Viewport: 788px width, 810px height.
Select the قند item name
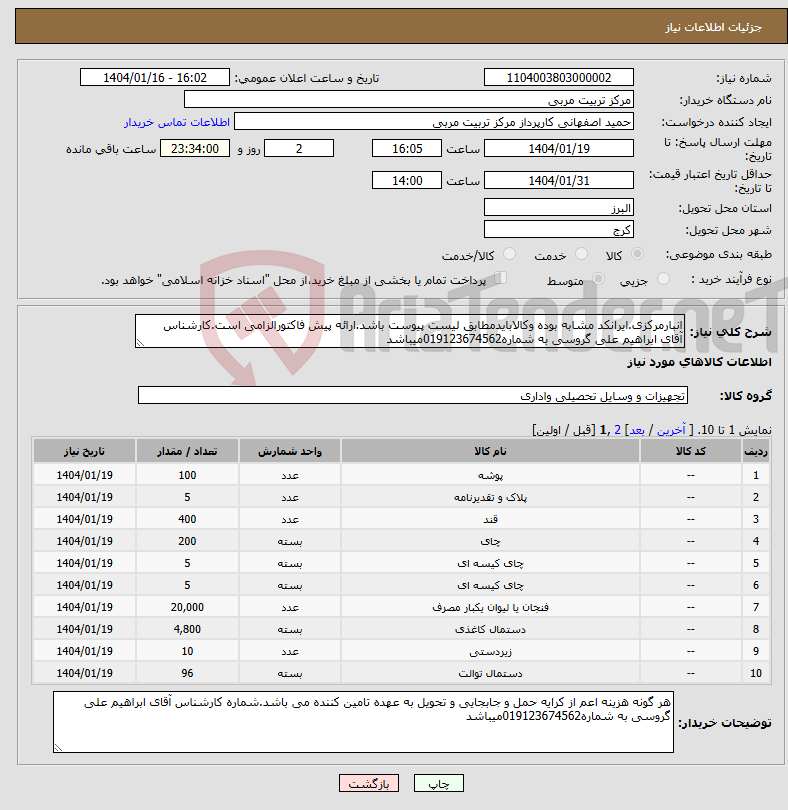tap(490, 519)
